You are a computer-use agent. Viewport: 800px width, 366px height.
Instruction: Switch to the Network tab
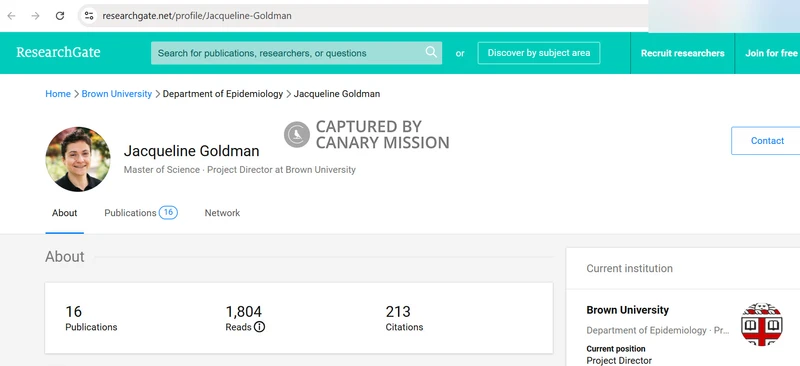[x=222, y=213]
